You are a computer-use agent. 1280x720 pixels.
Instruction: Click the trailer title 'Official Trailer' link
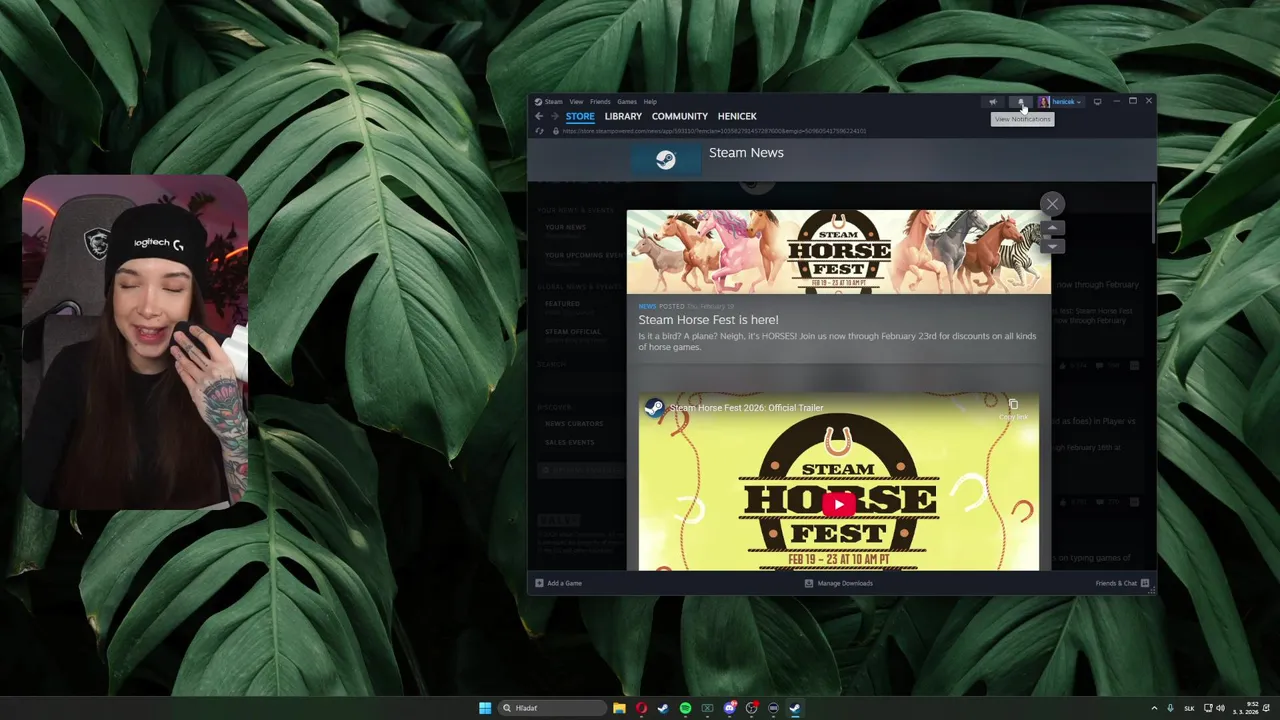pyautogui.click(x=747, y=408)
